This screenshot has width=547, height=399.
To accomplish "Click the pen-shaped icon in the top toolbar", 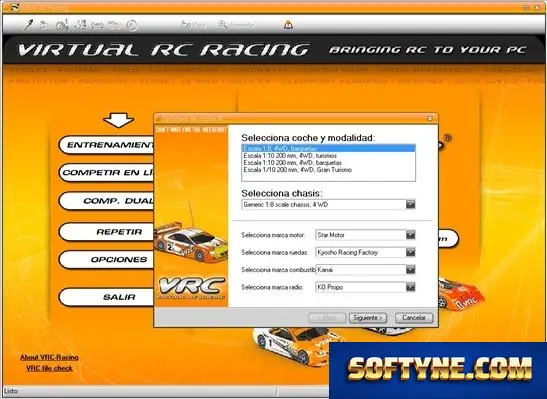I will click(x=29, y=25).
